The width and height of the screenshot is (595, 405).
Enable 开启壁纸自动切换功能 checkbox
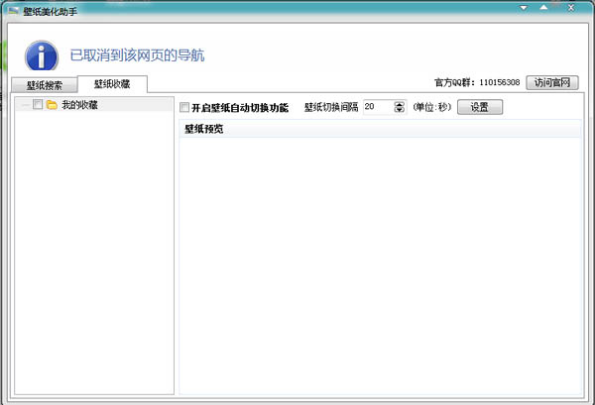tap(184, 107)
